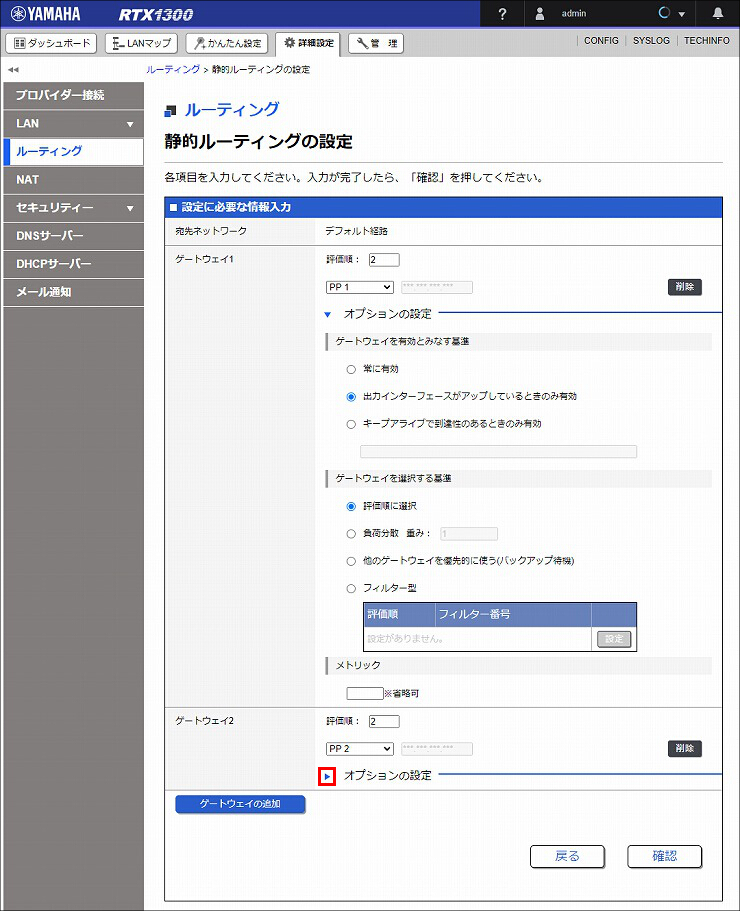This screenshot has width=740, height=911.
Task: Click 削除 button for ゲートウェイ1
Action: (685, 287)
